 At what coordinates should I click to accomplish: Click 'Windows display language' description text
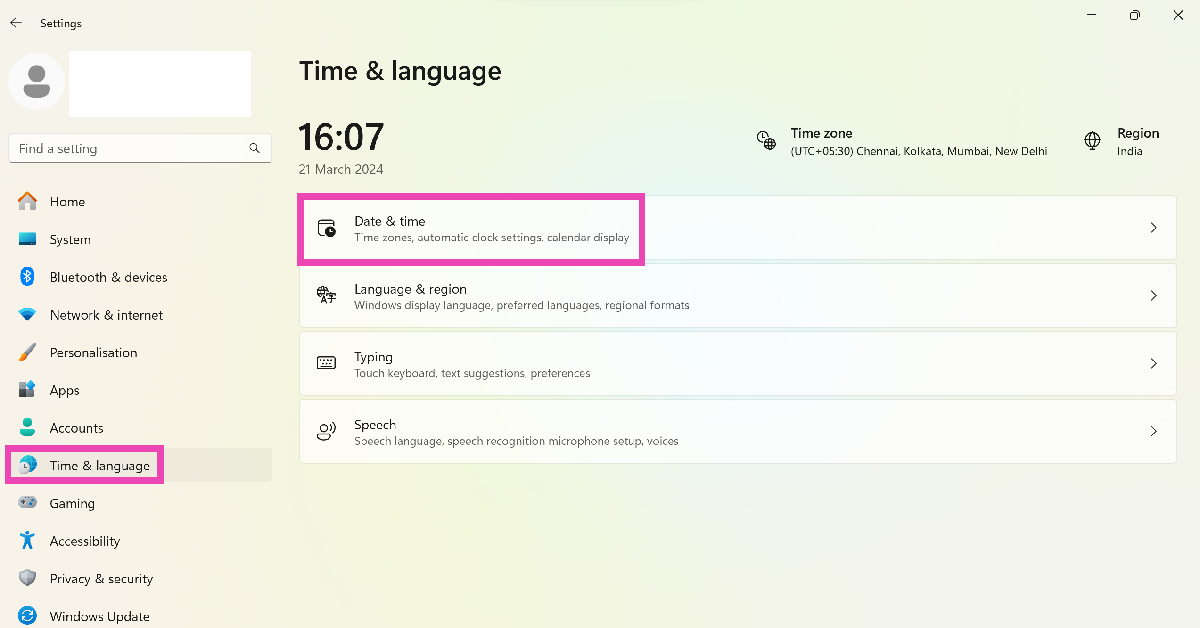521,306
